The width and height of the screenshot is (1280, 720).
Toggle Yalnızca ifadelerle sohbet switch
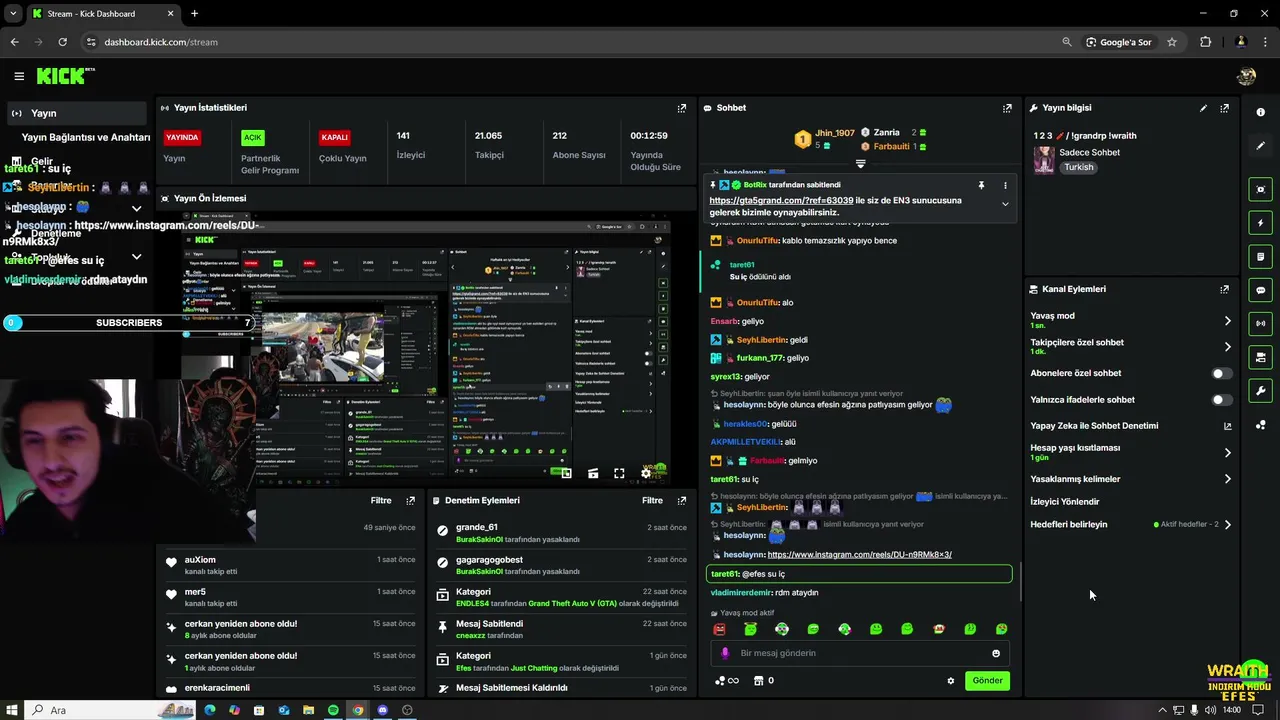click(1221, 400)
